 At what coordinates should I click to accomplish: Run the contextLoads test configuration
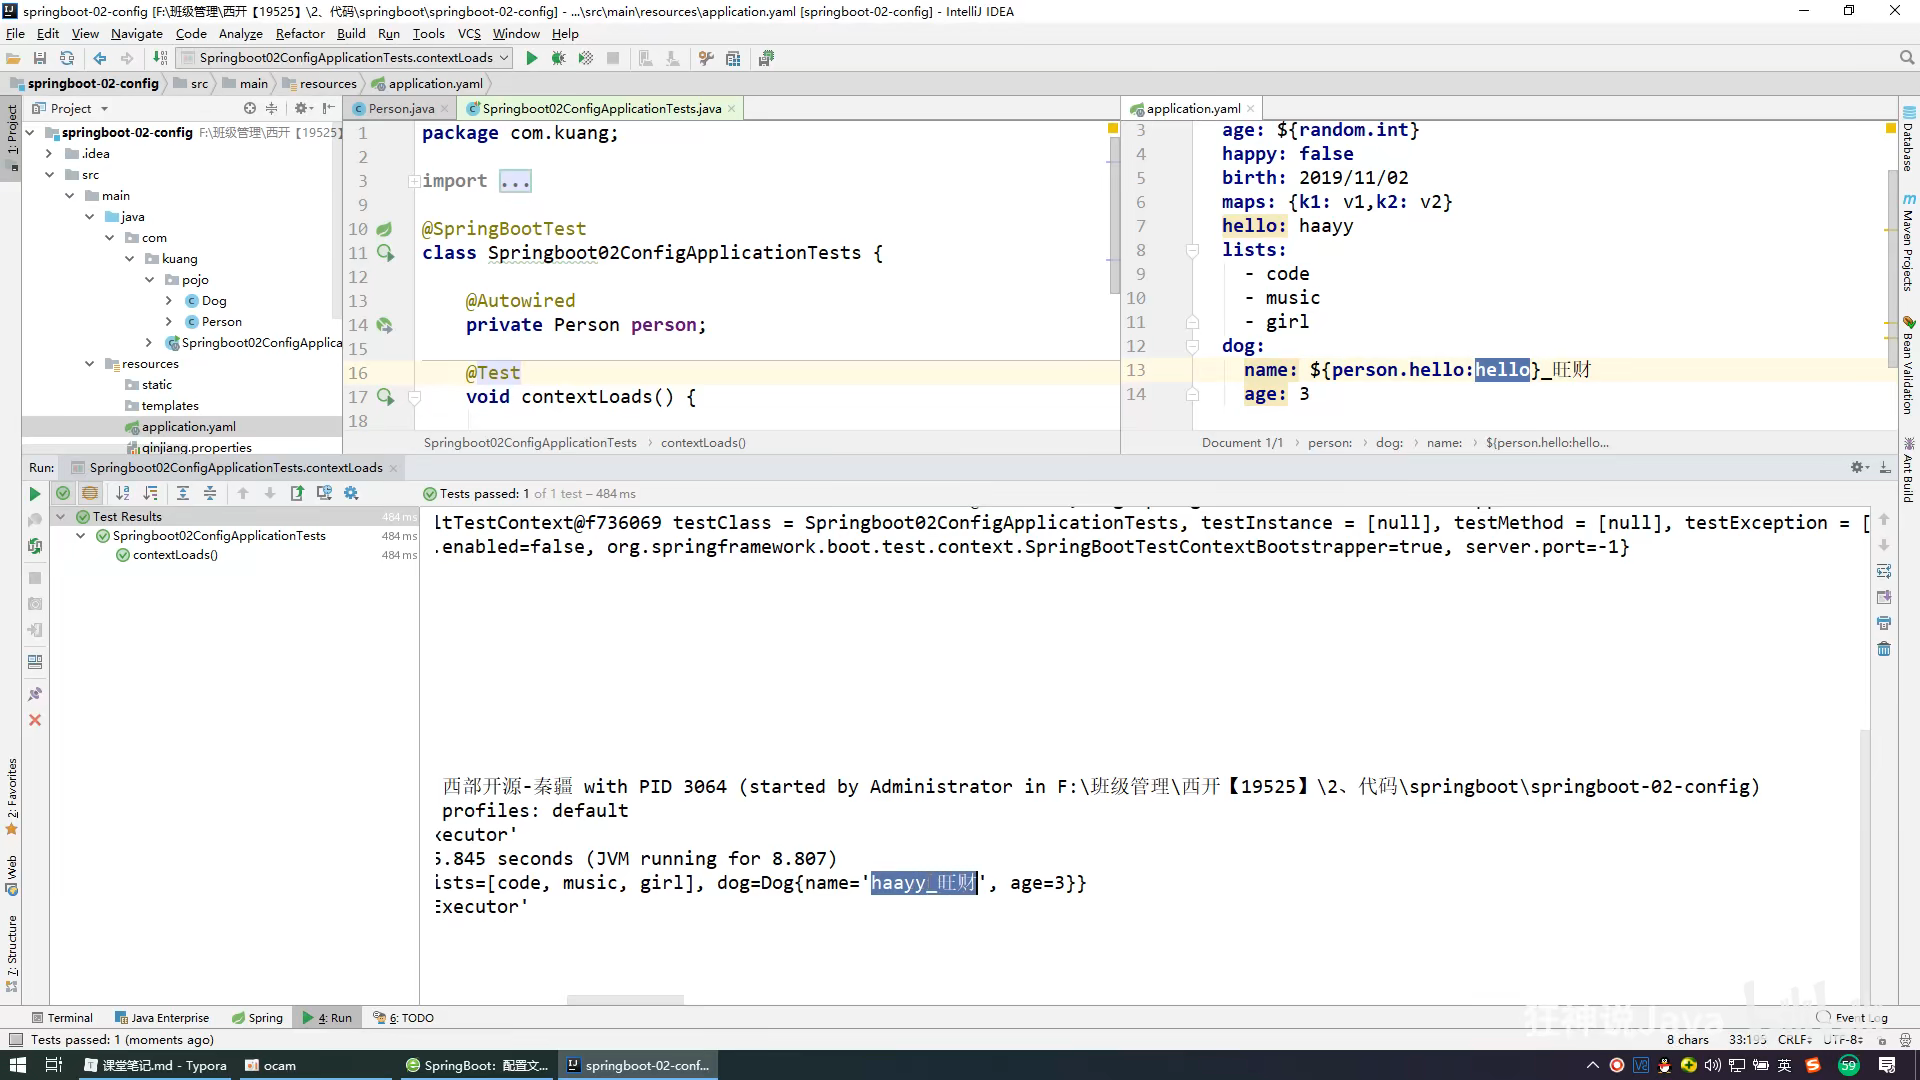tap(531, 58)
